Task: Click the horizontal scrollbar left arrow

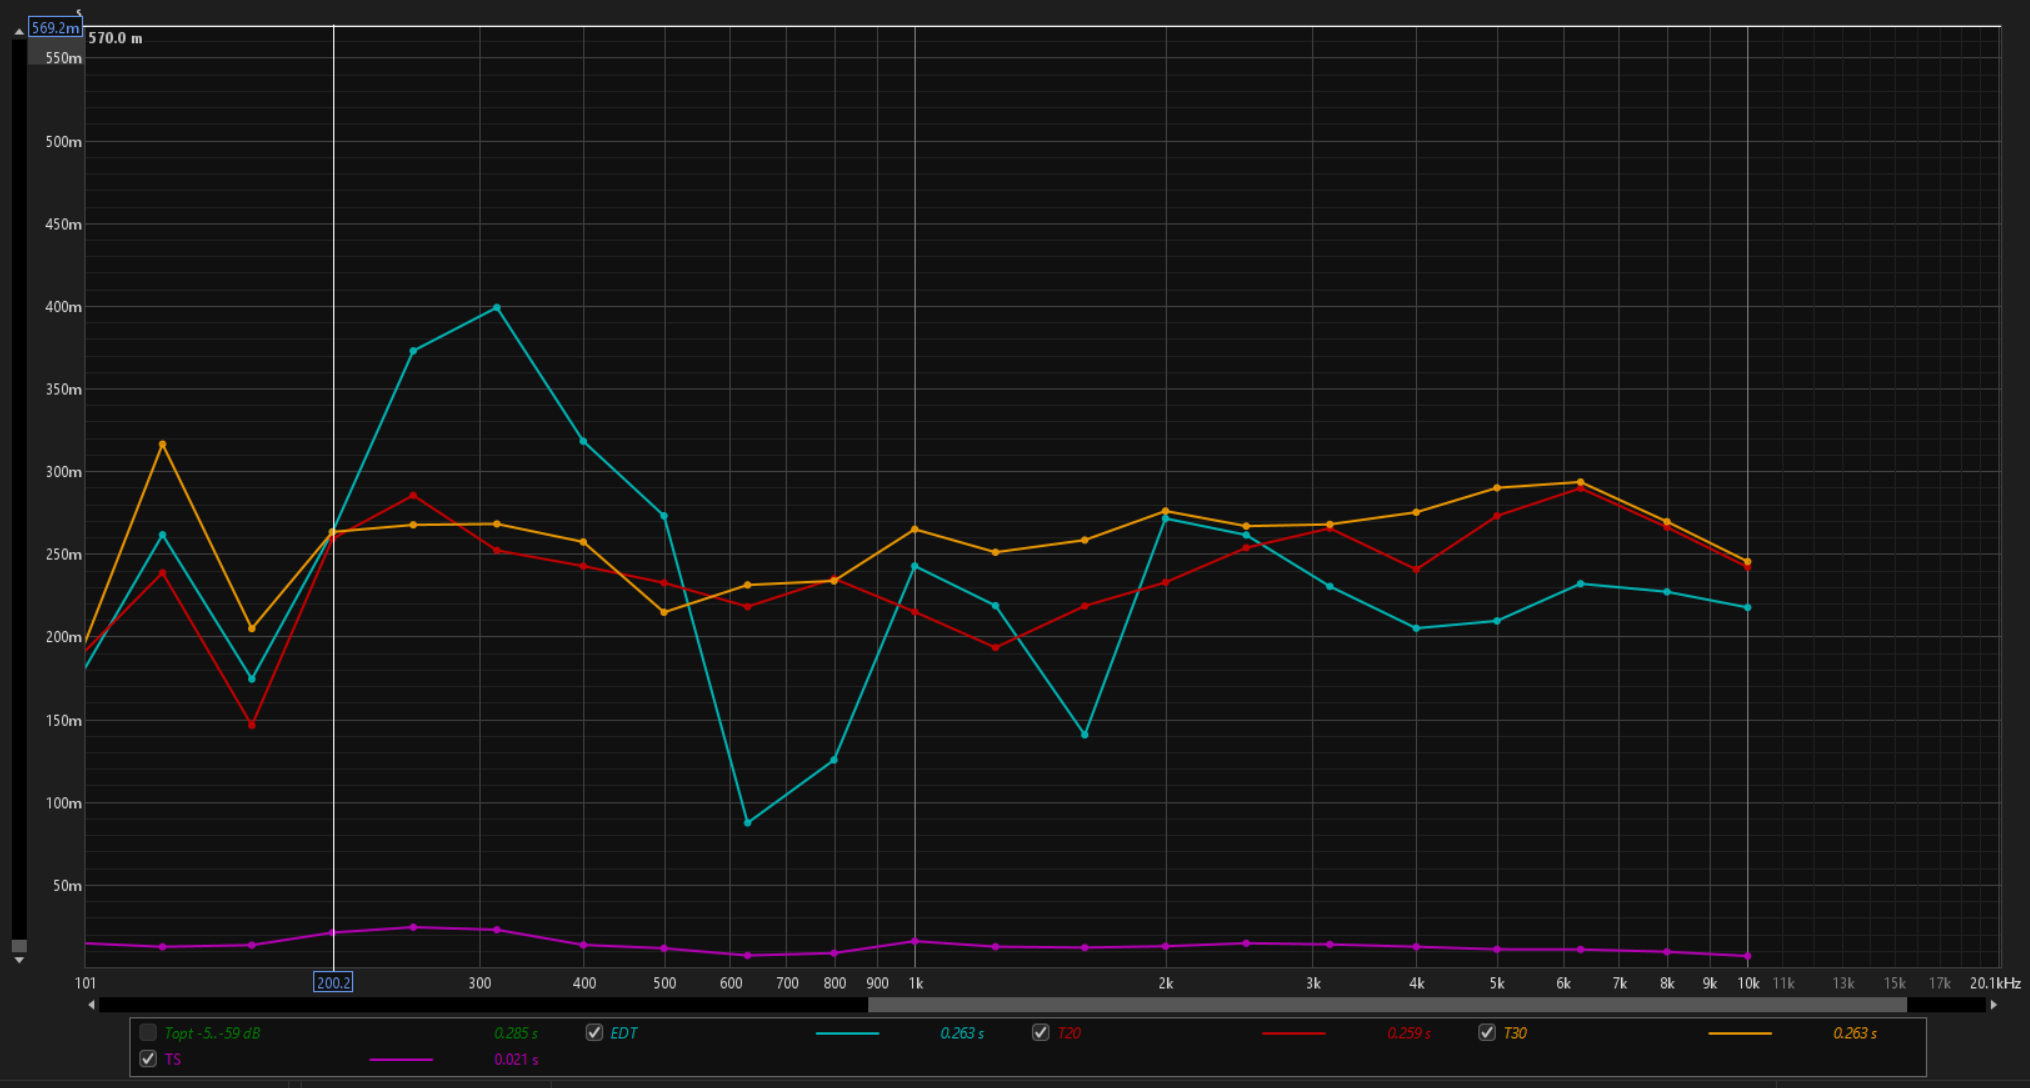Action: [91, 1005]
